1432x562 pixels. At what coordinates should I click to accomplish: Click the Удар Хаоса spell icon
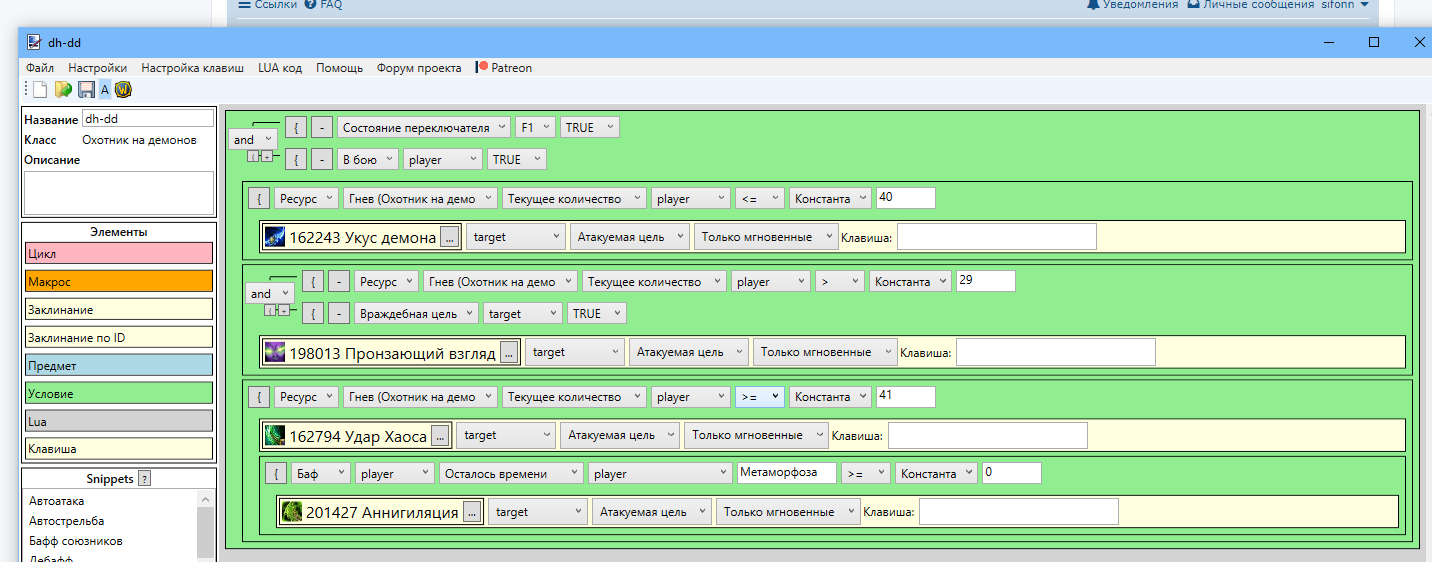[275, 436]
